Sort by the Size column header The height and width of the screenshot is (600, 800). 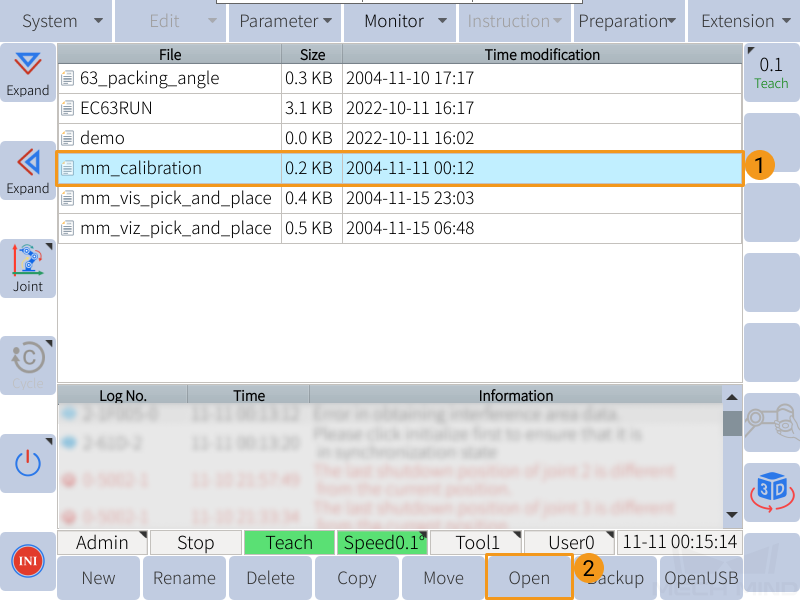[x=312, y=55]
